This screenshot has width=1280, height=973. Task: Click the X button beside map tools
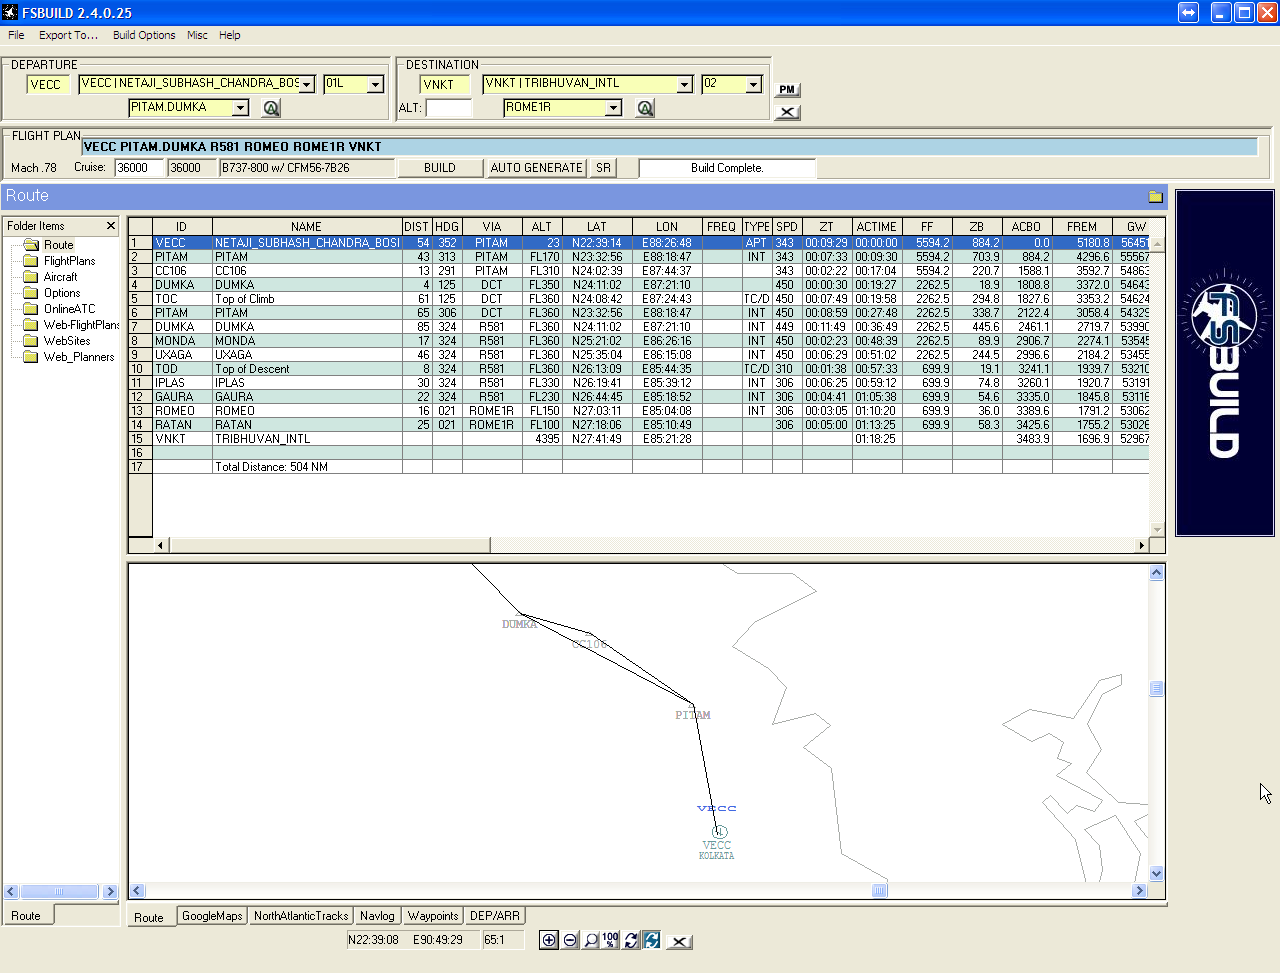tap(679, 941)
